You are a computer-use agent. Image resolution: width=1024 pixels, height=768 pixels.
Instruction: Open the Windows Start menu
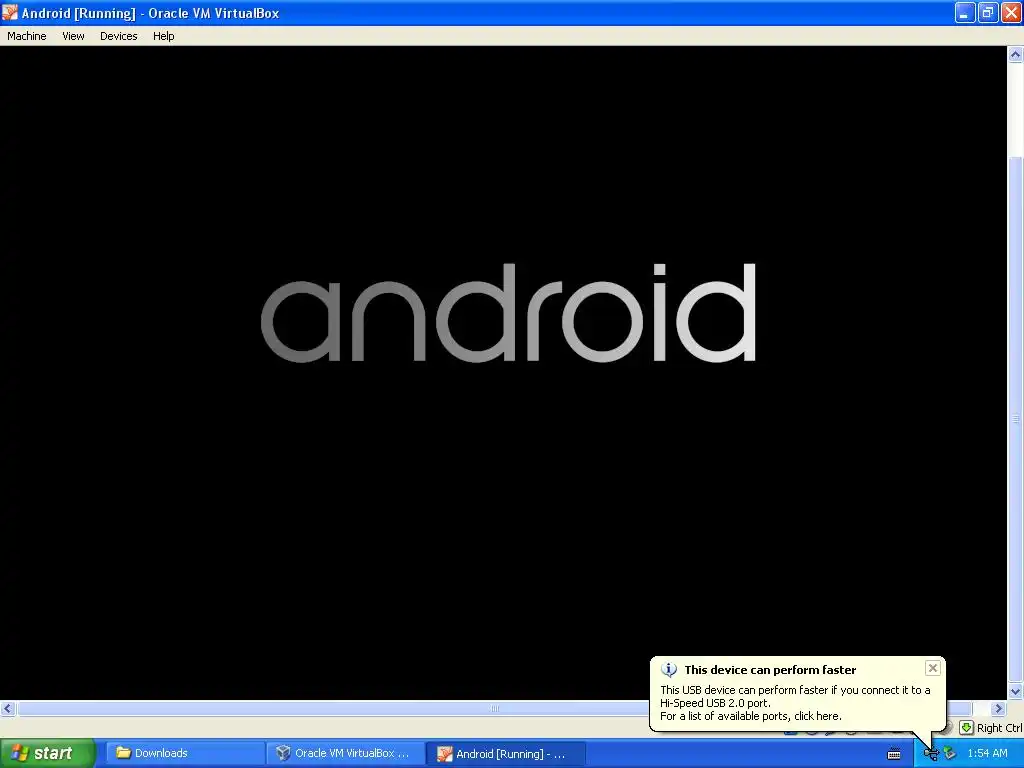pos(47,754)
